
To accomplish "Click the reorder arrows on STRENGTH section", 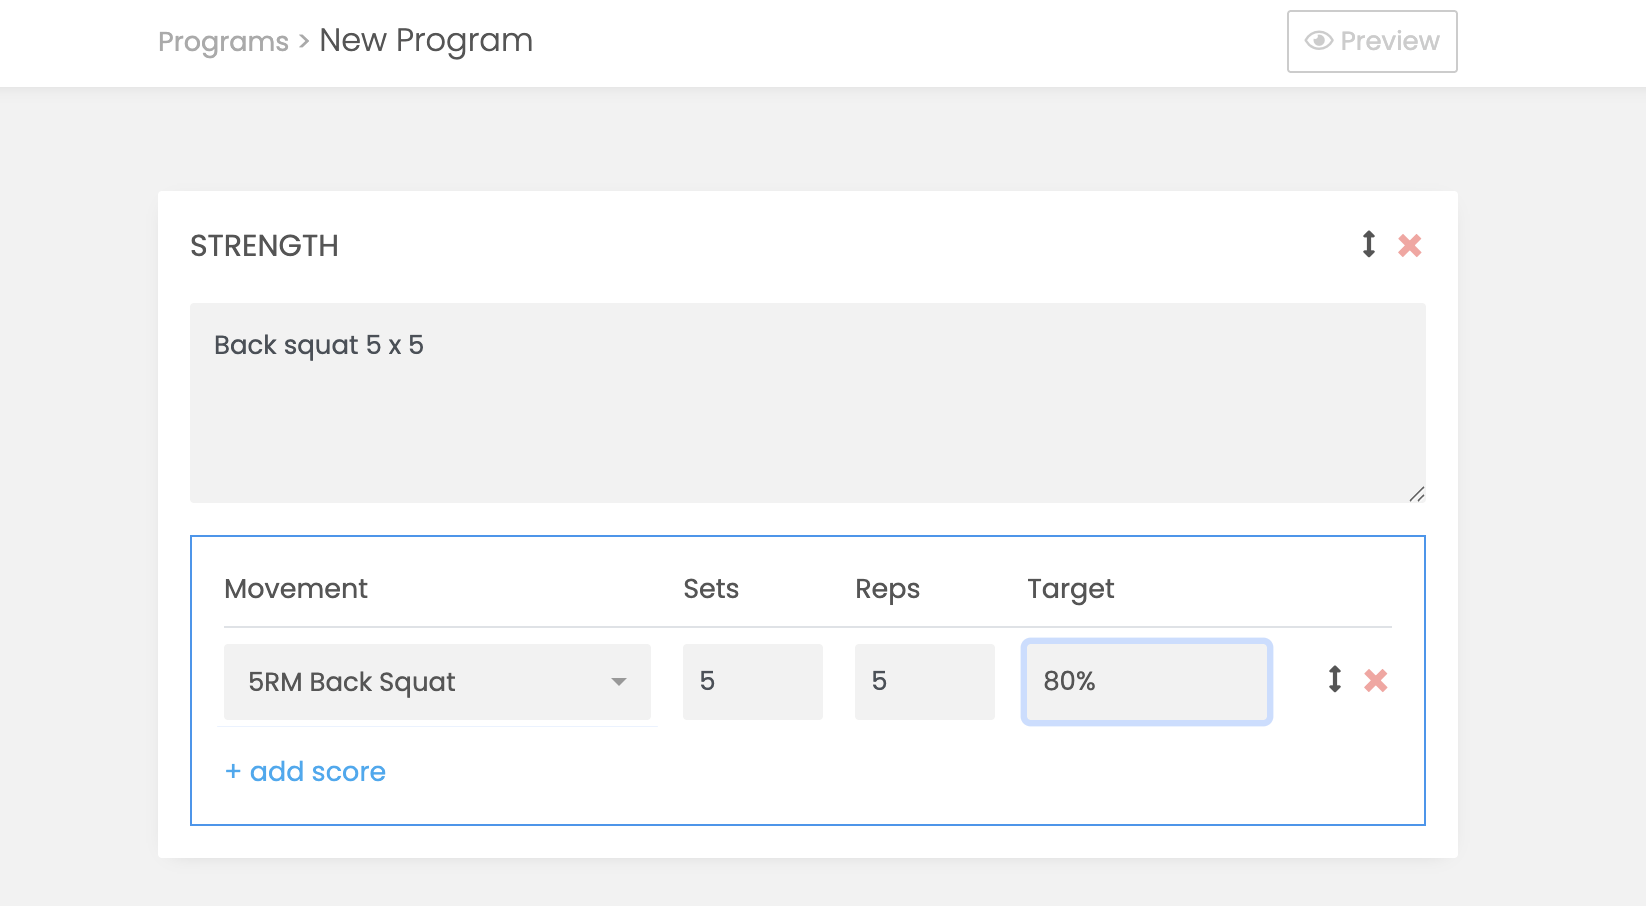I will pos(1369,244).
